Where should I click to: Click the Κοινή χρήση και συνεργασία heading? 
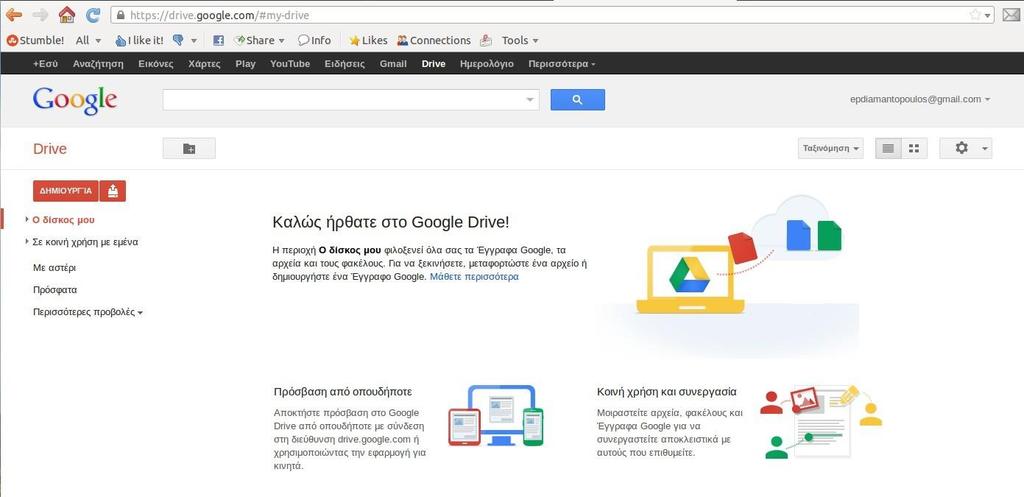[x=667, y=392]
